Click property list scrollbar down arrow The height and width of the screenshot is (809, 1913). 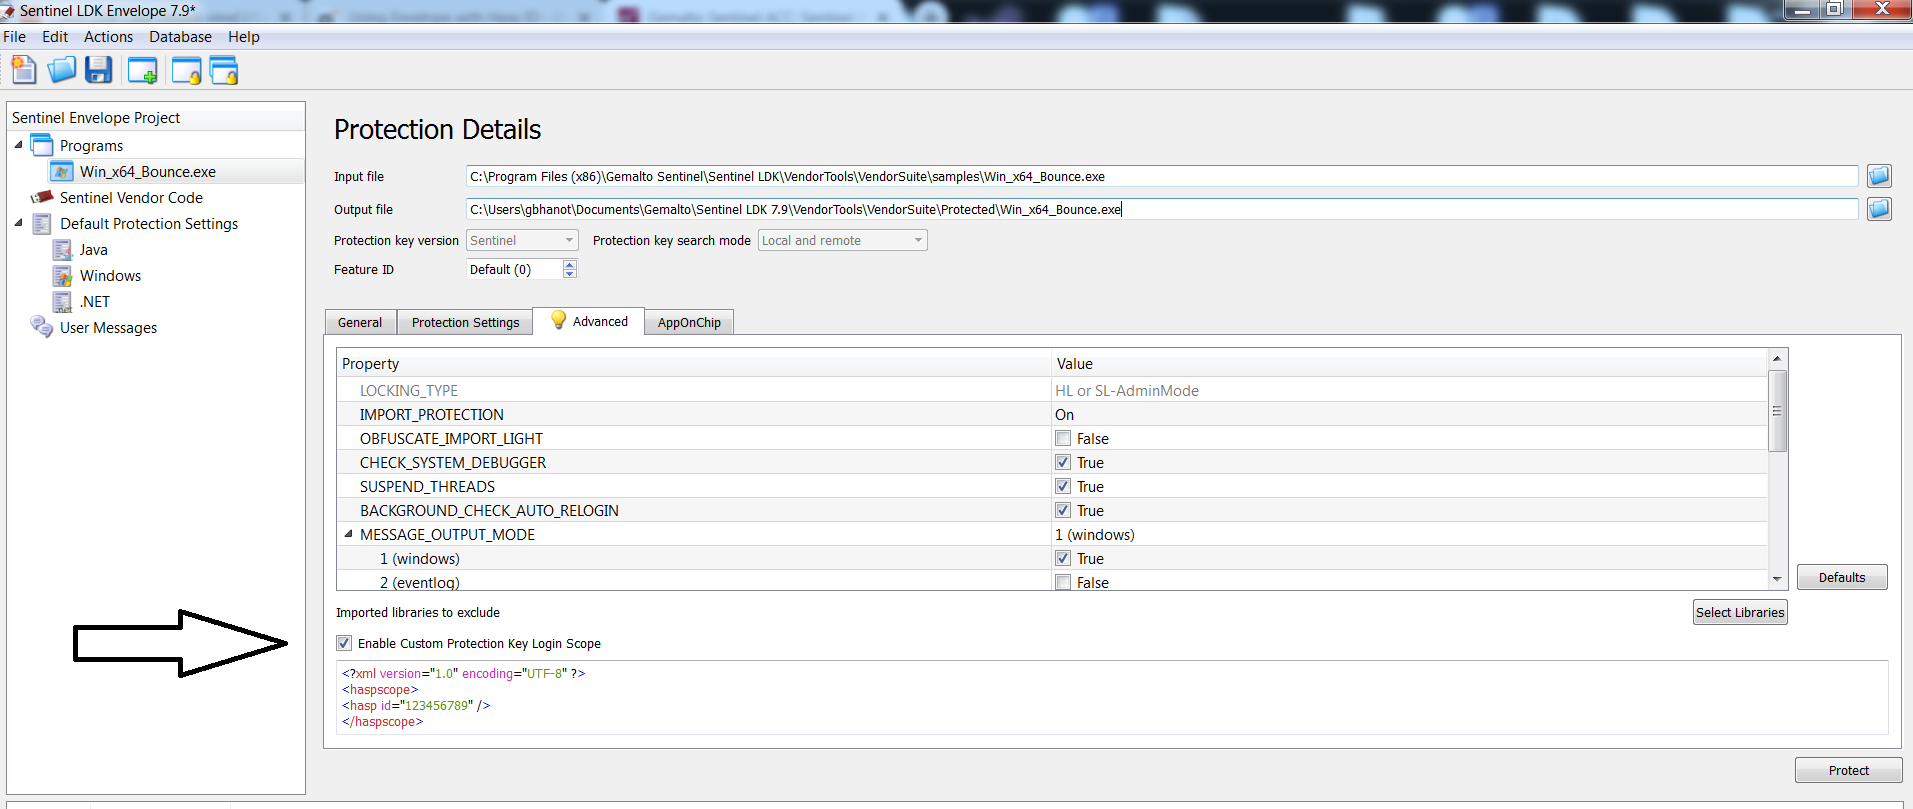tap(1777, 579)
